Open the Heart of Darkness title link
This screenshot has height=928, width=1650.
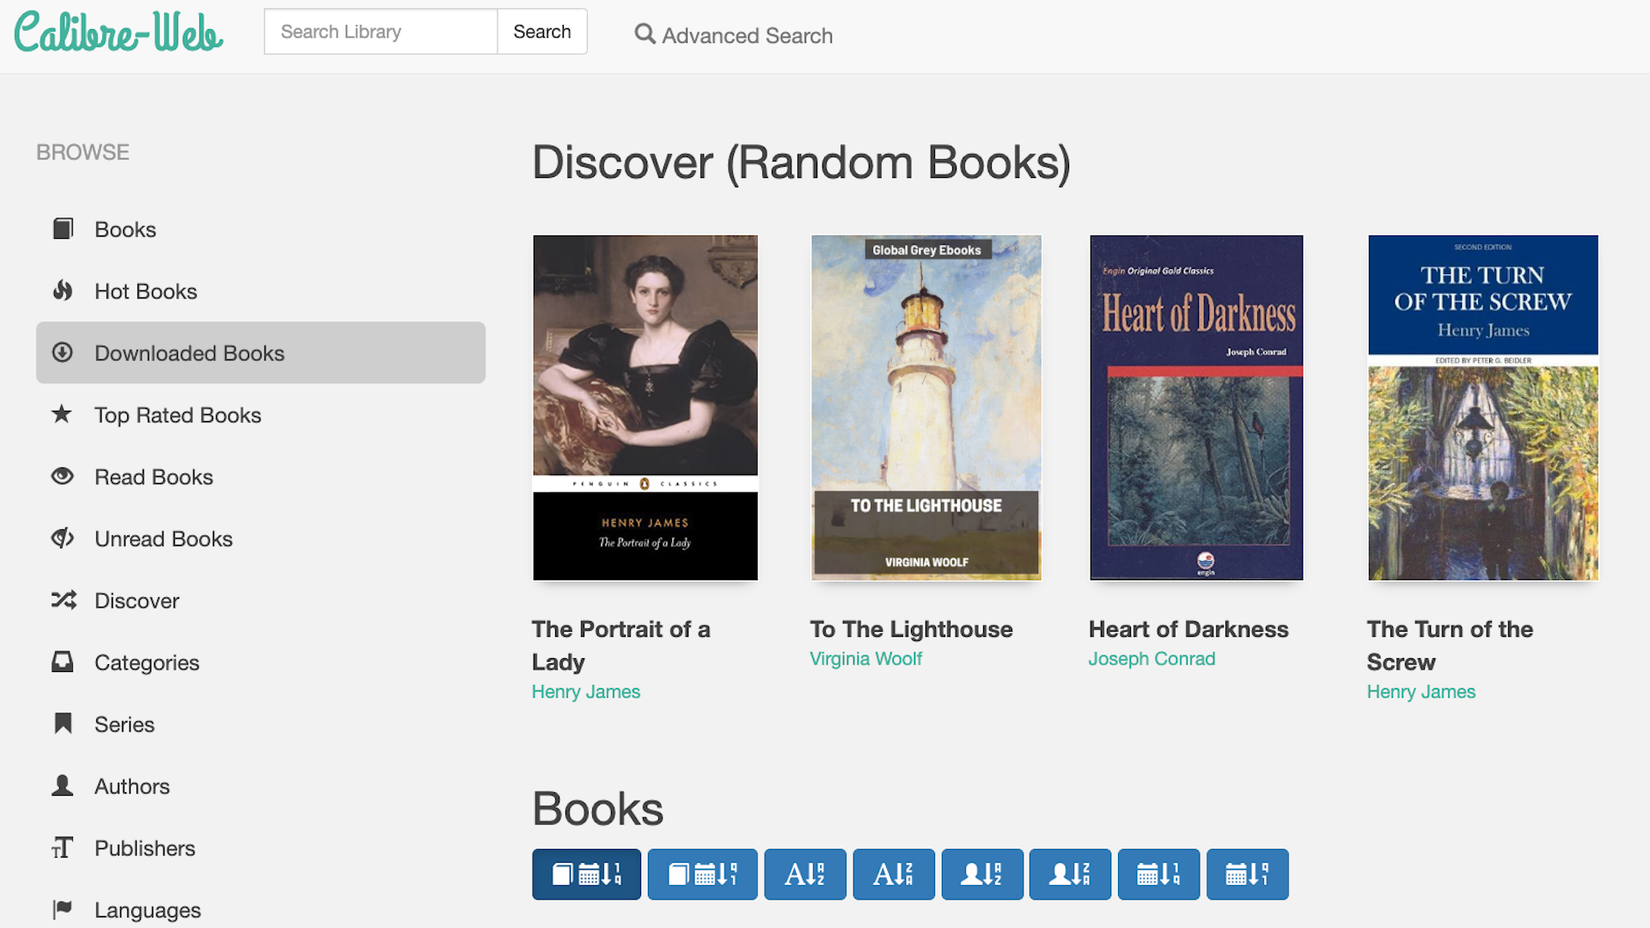tap(1188, 629)
